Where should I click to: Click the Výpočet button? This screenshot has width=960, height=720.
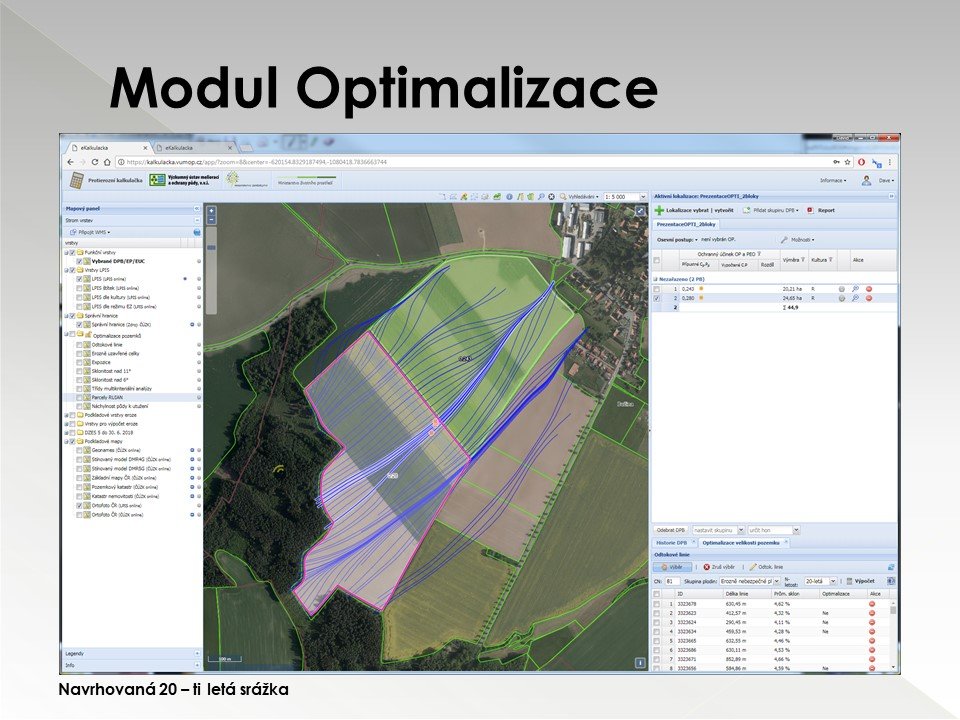click(863, 580)
